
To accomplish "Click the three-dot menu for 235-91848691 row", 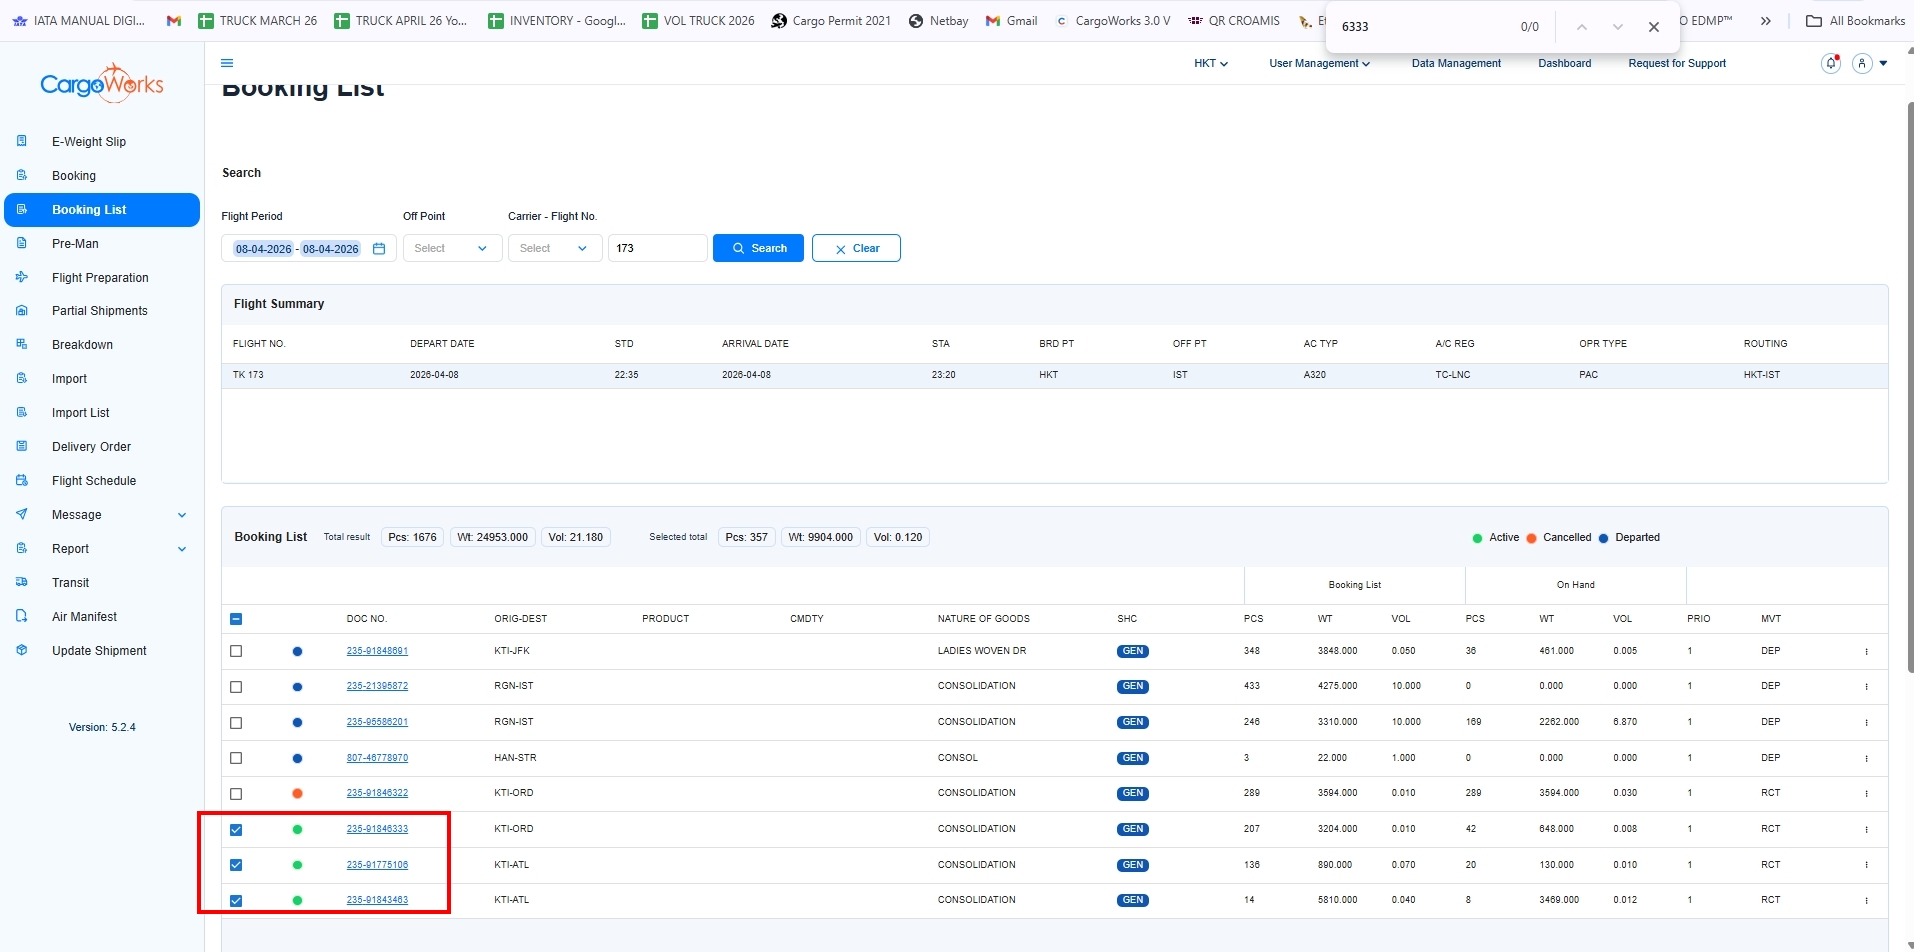I will click(x=1866, y=652).
